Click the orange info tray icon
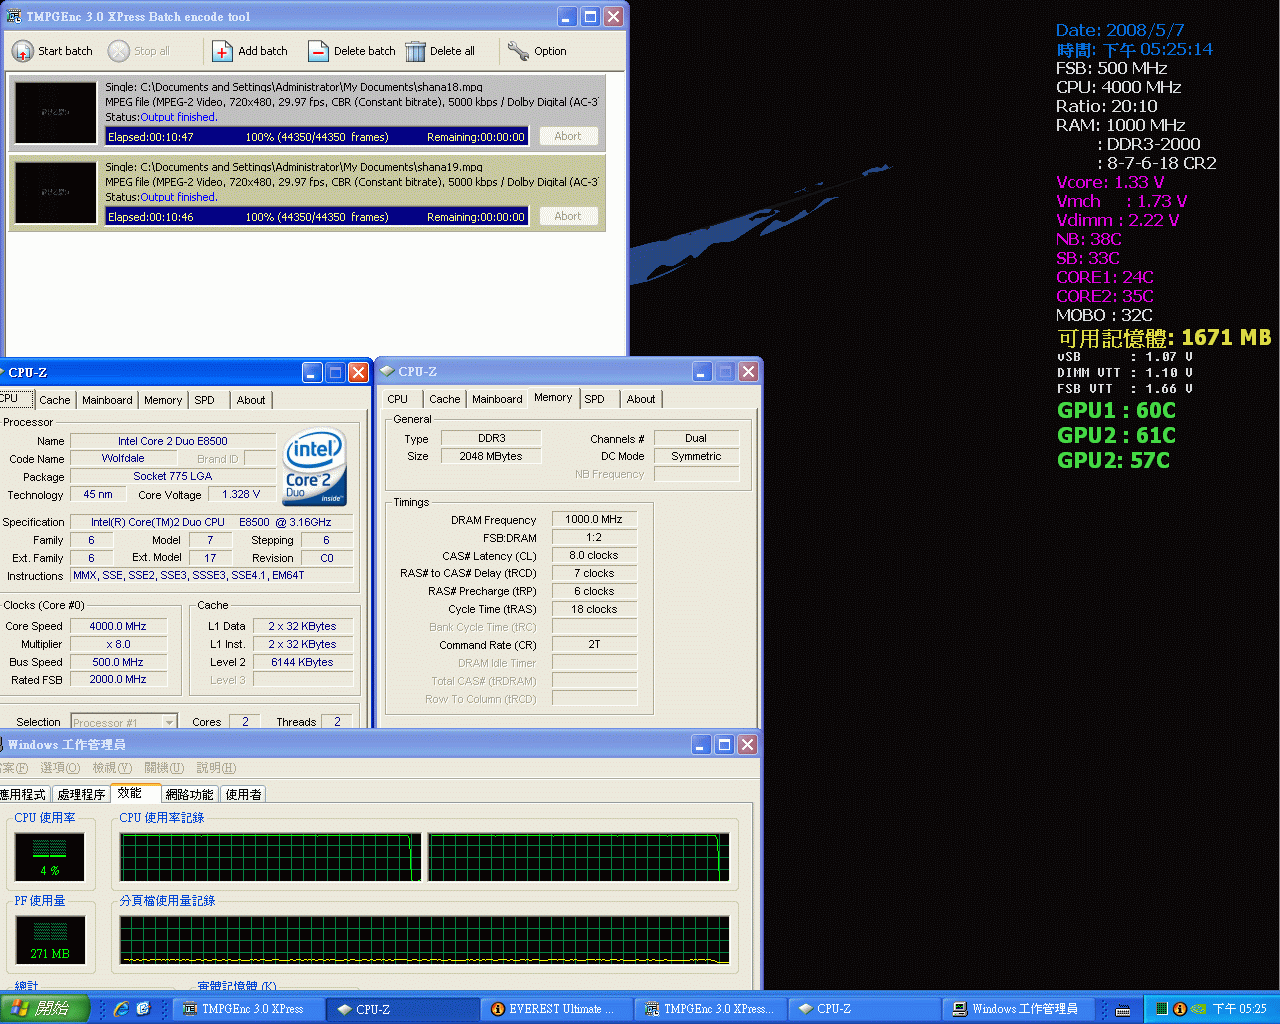The width and height of the screenshot is (1280, 1024). point(1180,1009)
